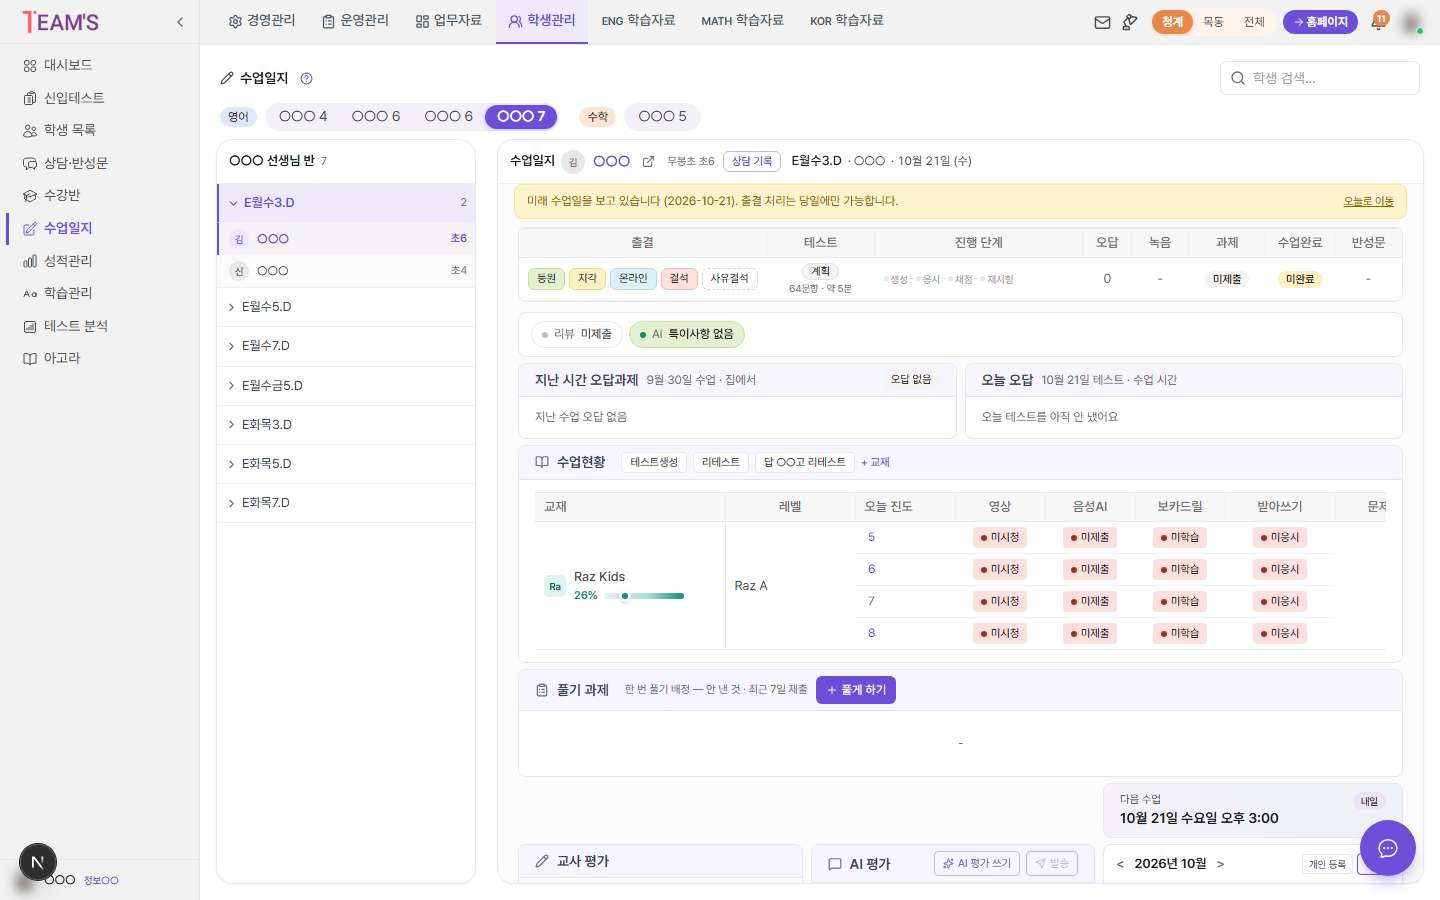Focus the 학생 검색 search field
Screen dimensions: 1440x900
1320,78
